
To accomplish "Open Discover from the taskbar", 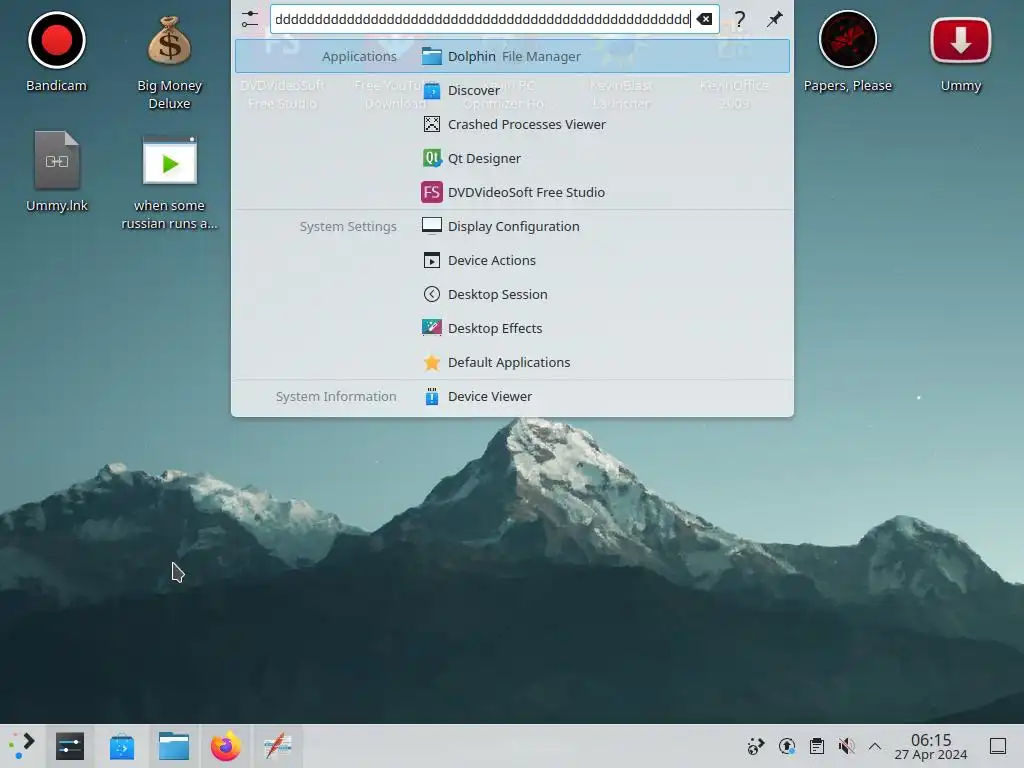I will pyautogui.click(x=121, y=746).
